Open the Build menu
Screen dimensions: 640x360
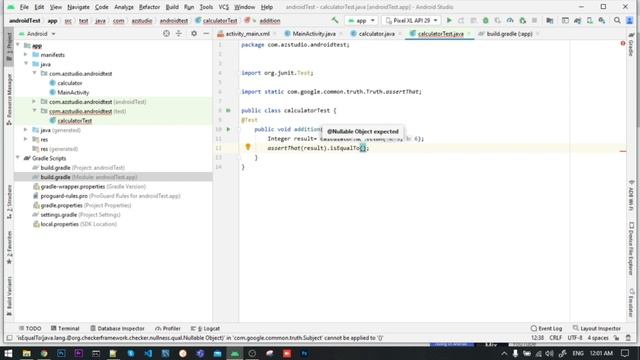point(172,7)
